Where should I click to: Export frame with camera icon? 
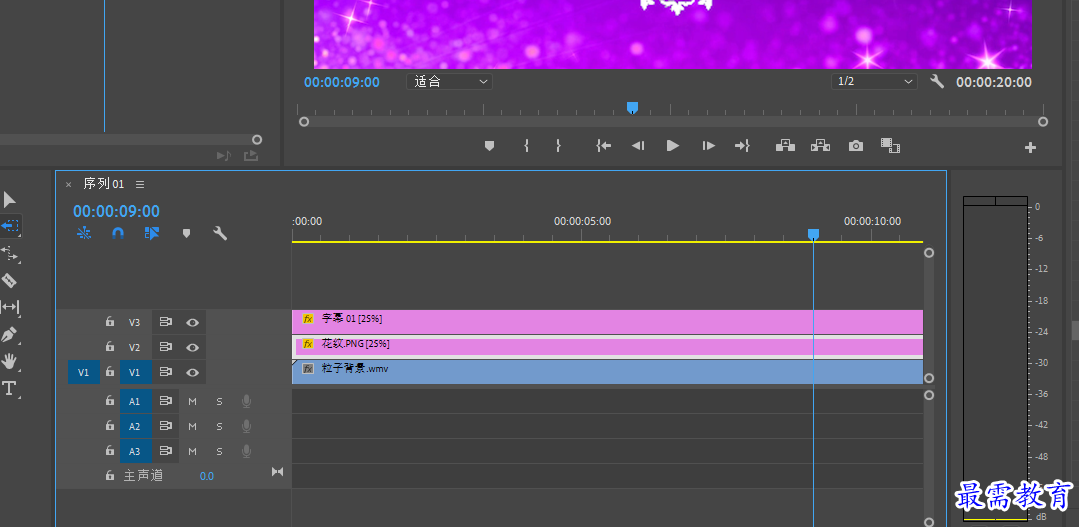[855, 146]
